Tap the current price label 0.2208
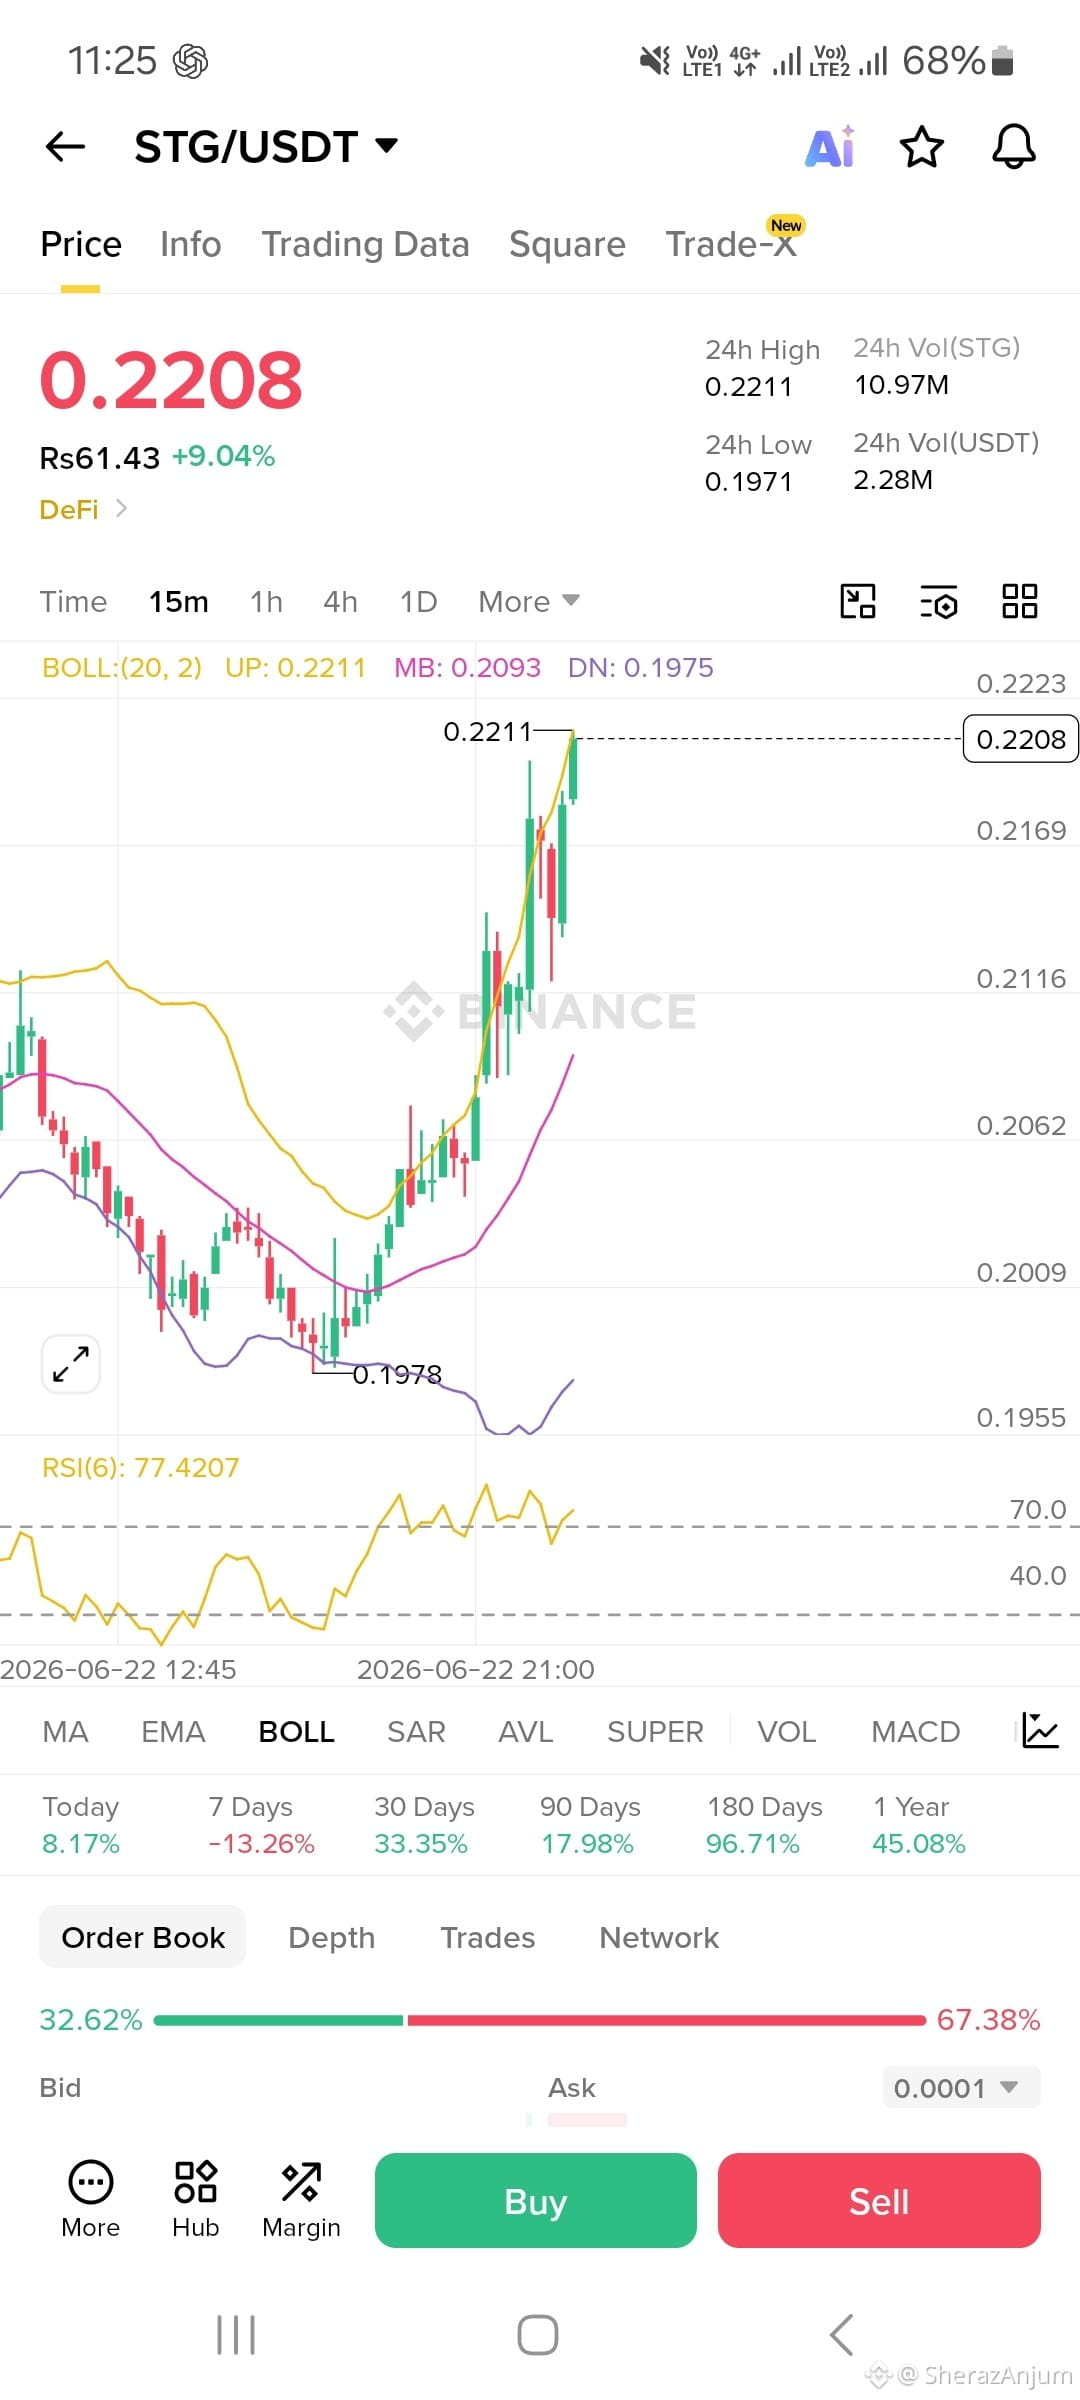The height and width of the screenshot is (2400, 1080). 1020,739
